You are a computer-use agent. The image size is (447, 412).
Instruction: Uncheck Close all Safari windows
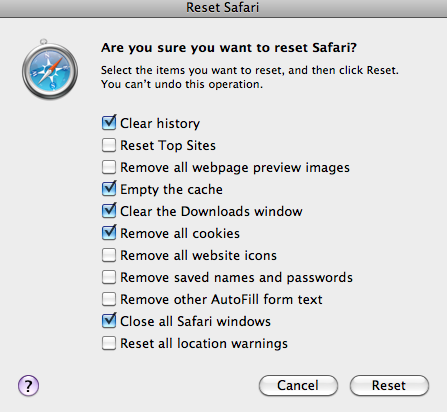pos(109,321)
